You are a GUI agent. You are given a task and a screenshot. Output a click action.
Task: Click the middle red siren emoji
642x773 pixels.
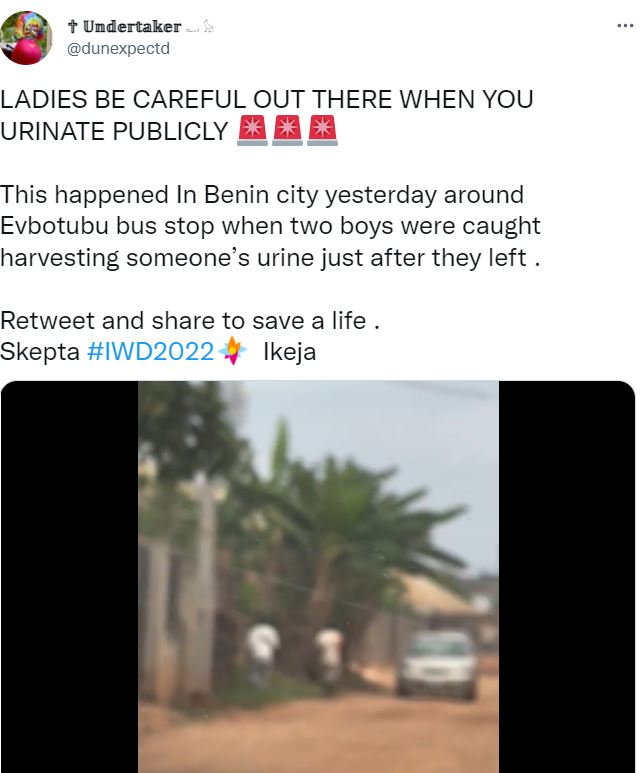pyautogui.click(x=287, y=130)
